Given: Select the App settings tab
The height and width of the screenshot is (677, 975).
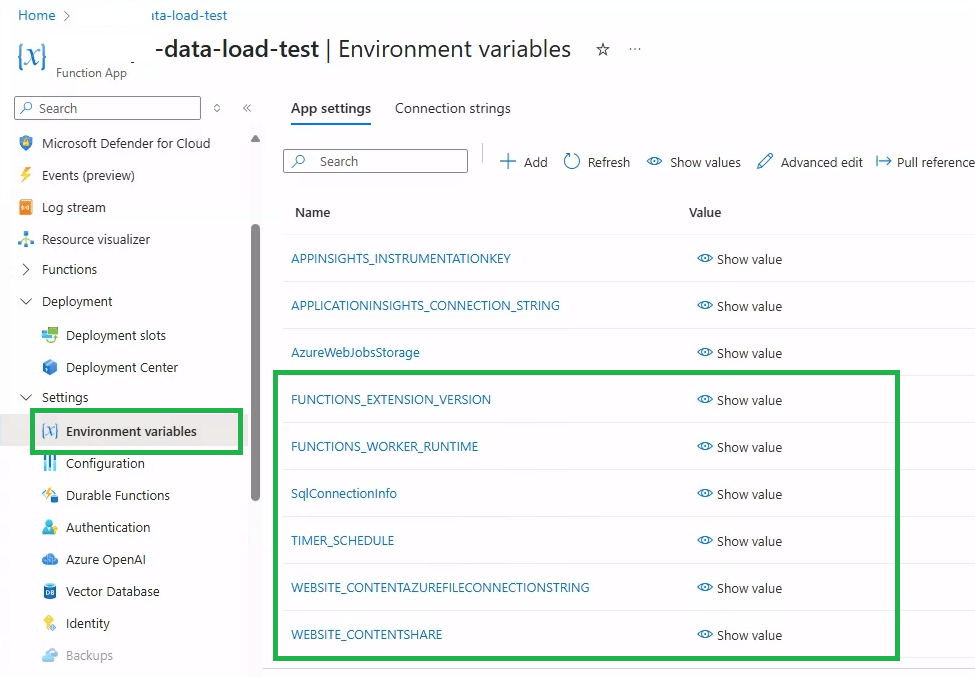Looking at the screenshot, I should point(331,108).
